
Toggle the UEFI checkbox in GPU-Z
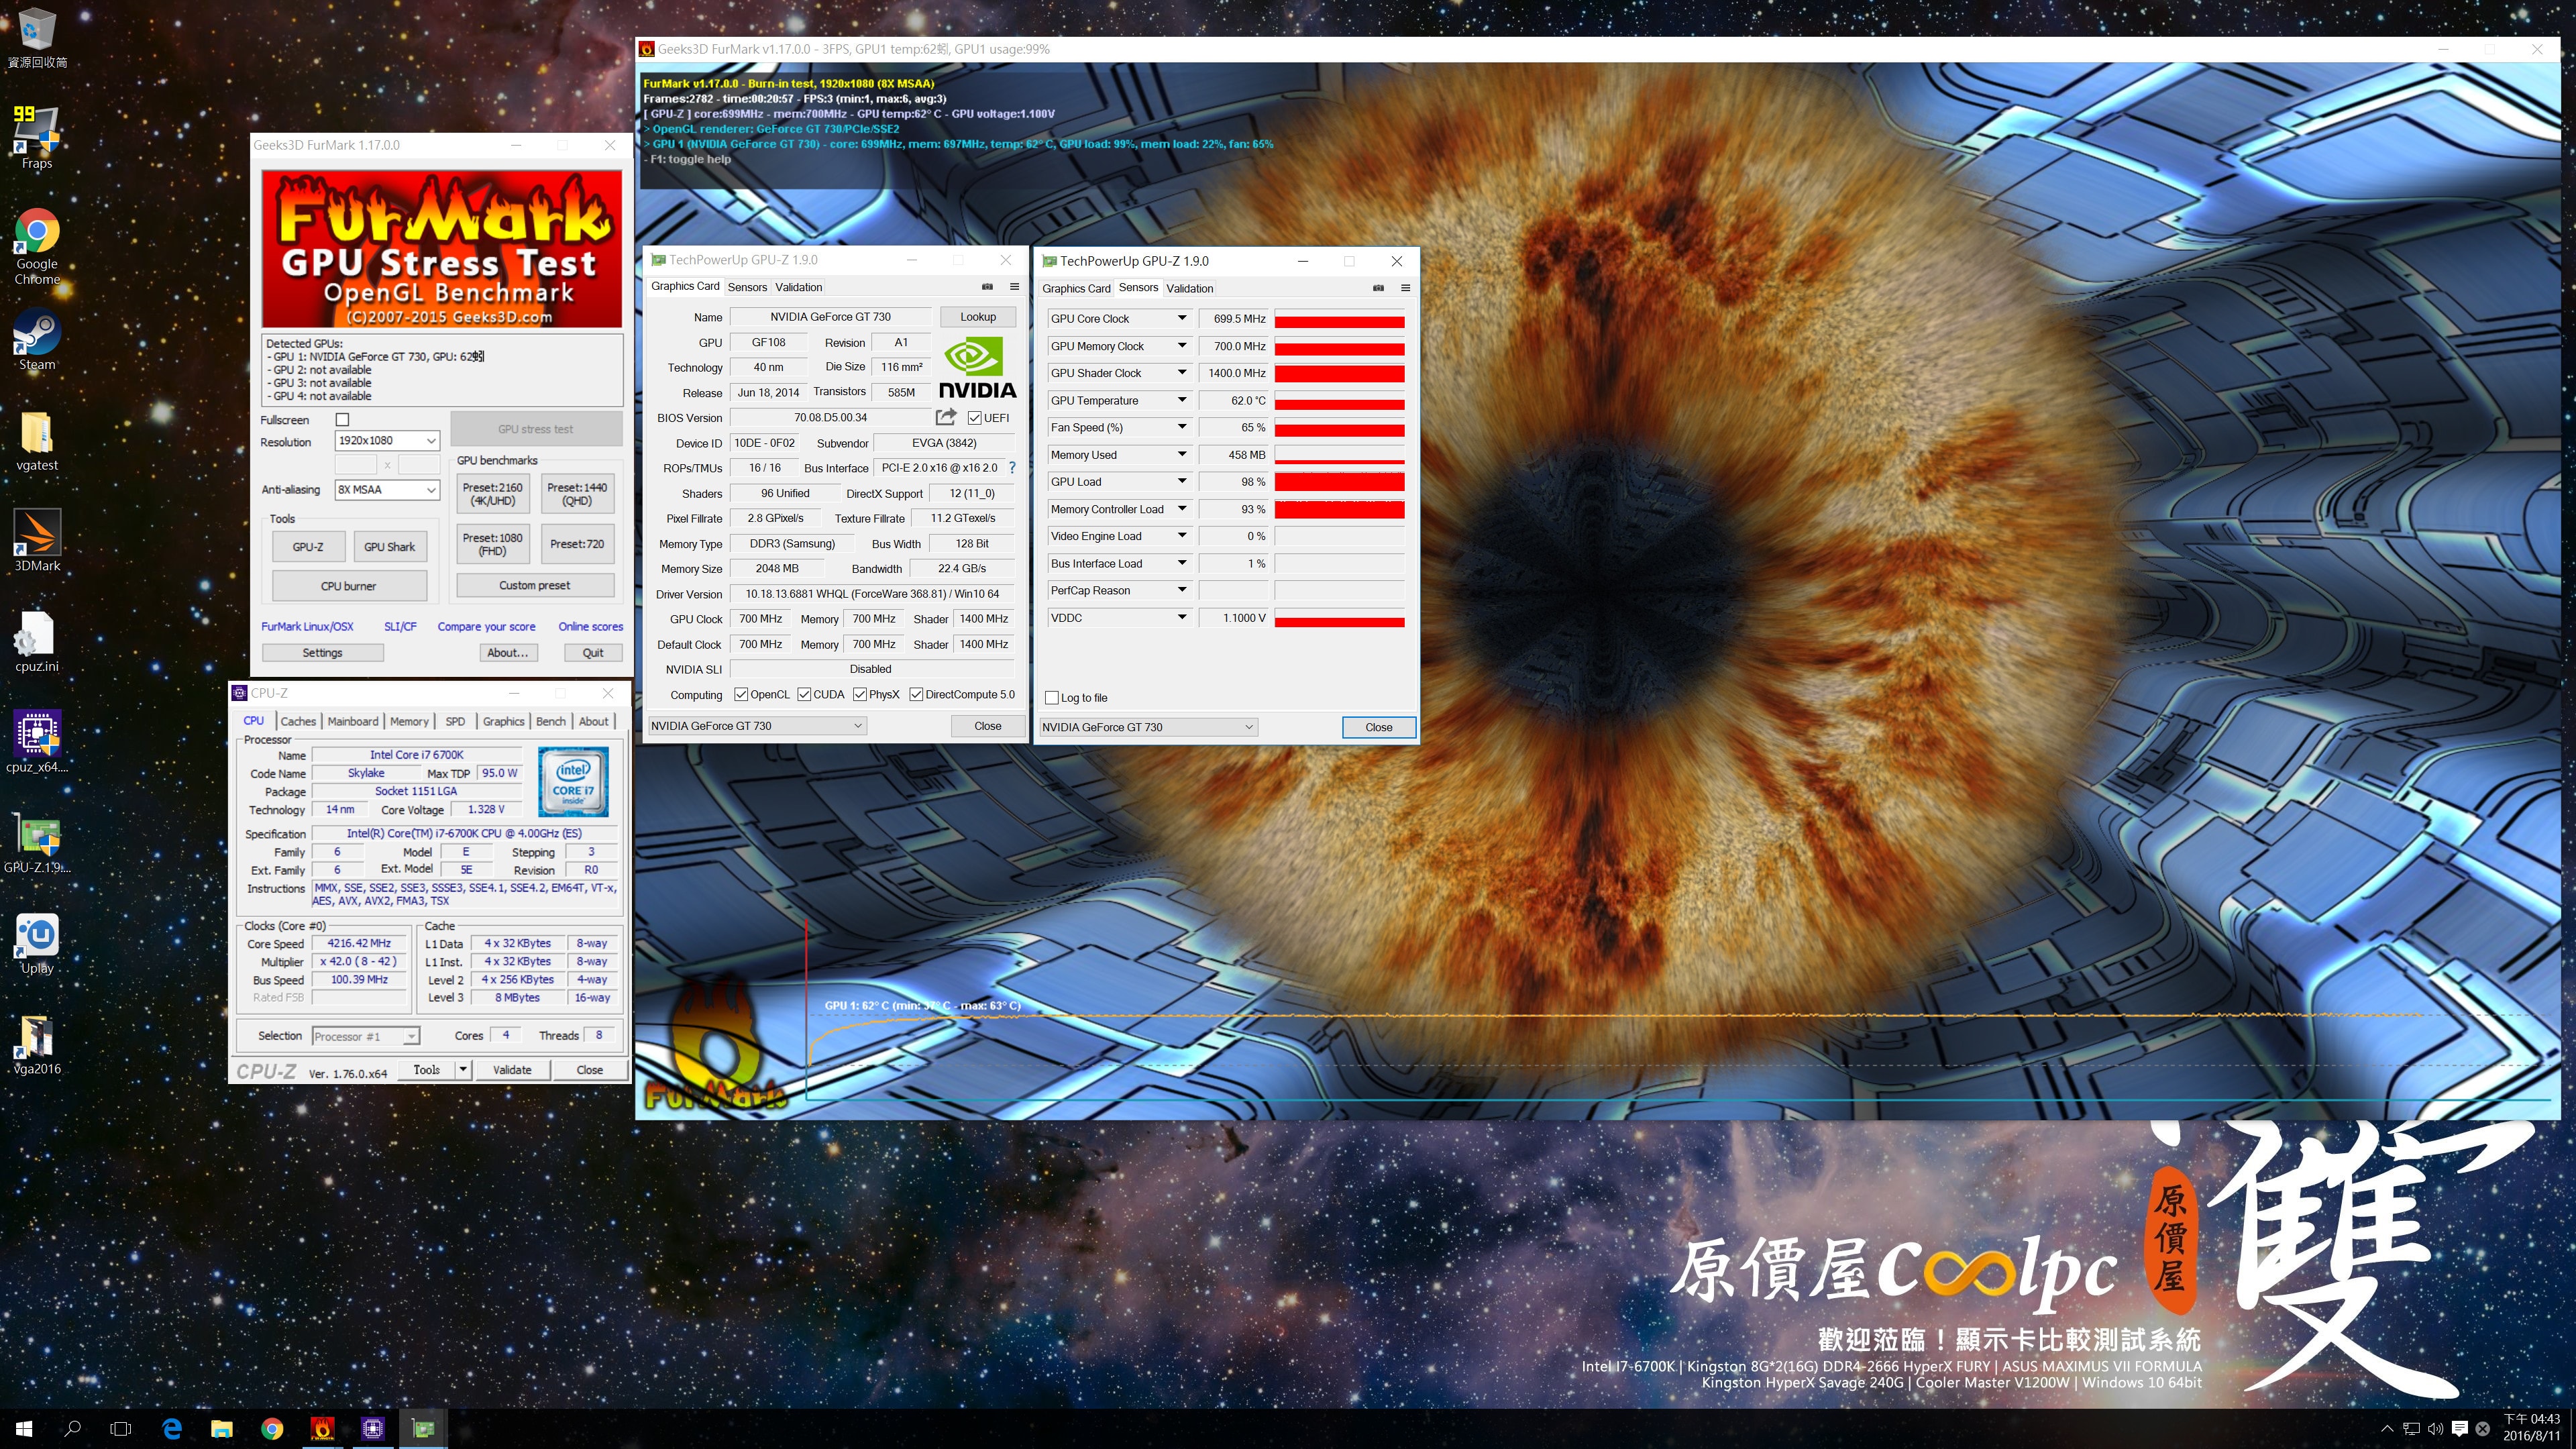coord(975,418)
